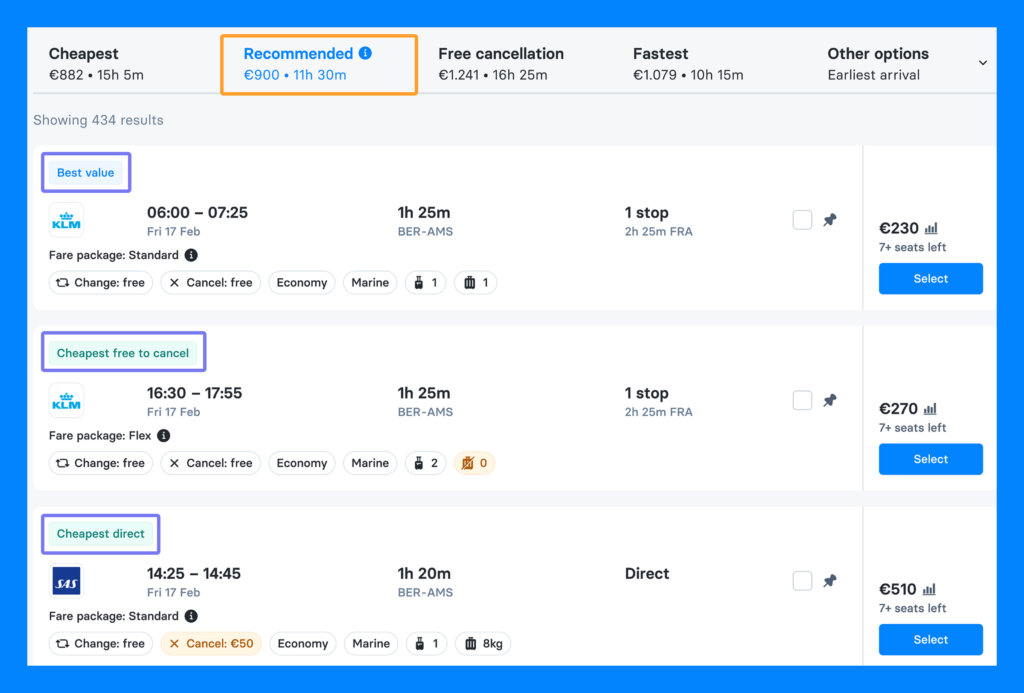Pin the 06:00 KLM flight
Viewport: 1024px width, 693px height.
point(830,220)
